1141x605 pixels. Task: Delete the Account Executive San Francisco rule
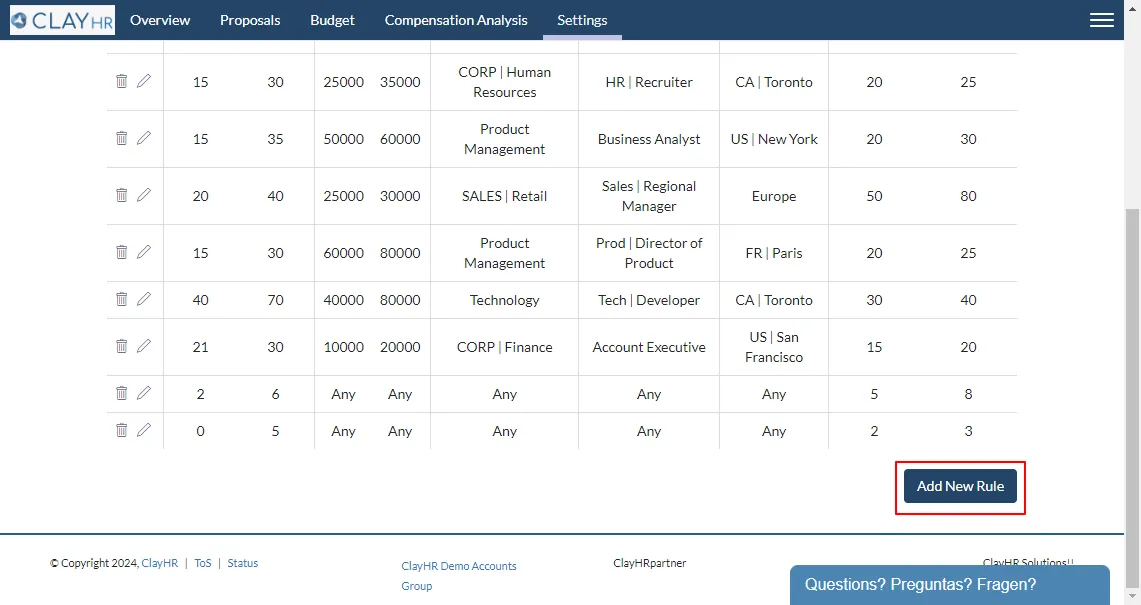(122, 346)
